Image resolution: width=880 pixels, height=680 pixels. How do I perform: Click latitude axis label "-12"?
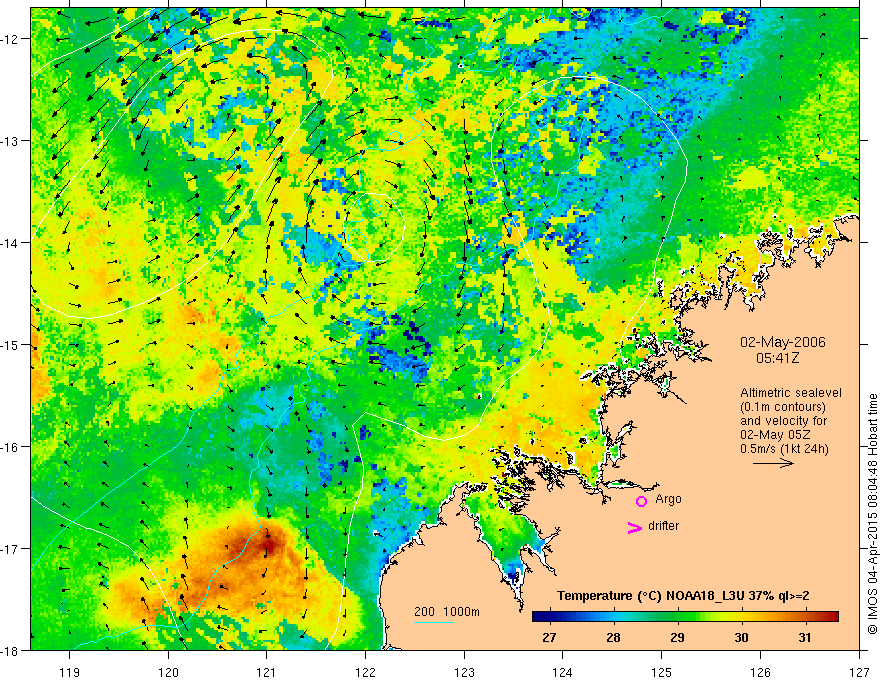pos(10,39)
